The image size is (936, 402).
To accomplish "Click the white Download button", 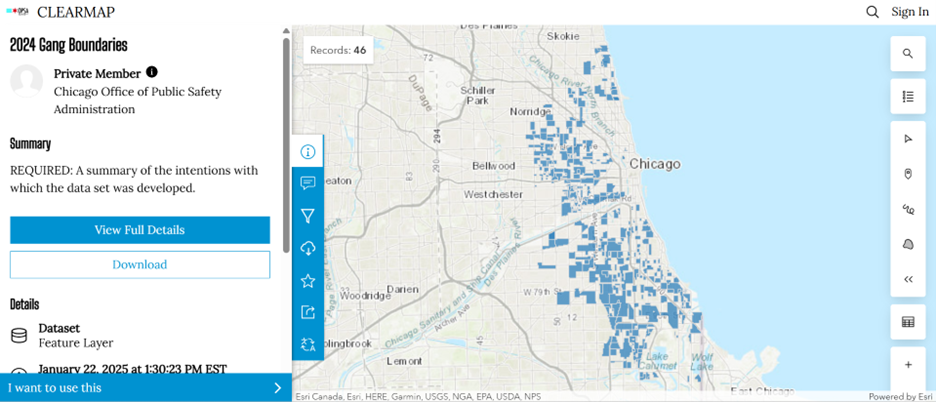I will tap(140, 265).
